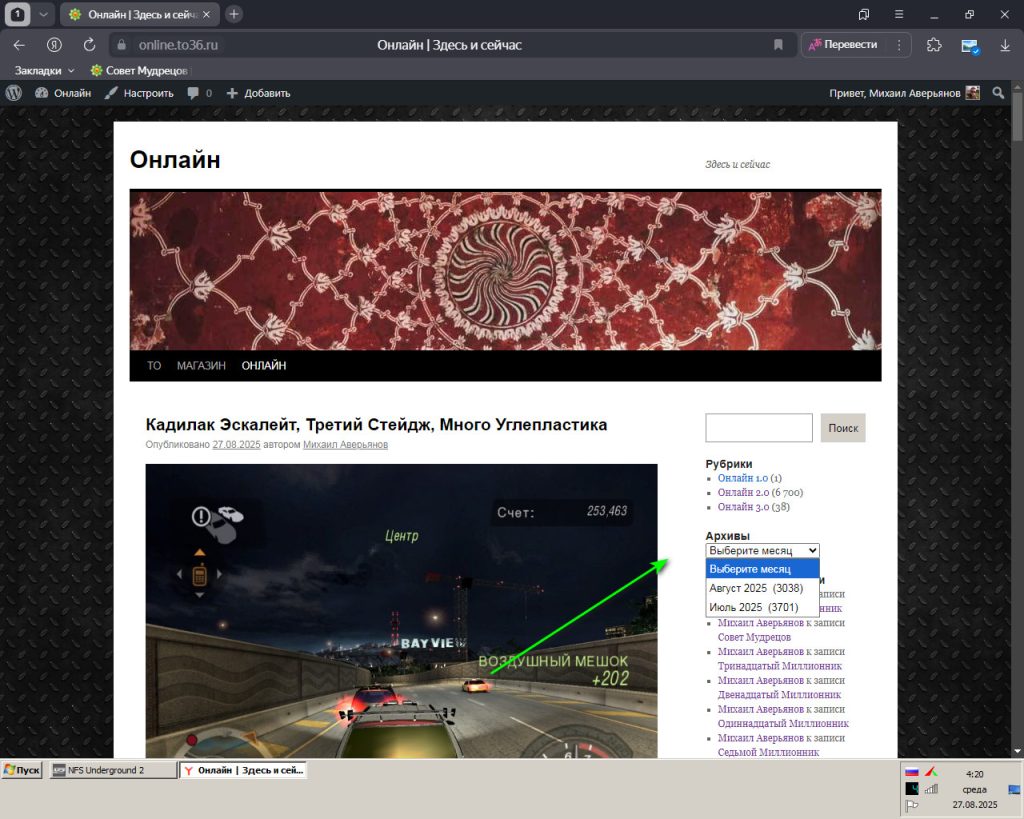Open the downloads arrow icon
The image size is (1024, 819).
(x=1005, y=45)
